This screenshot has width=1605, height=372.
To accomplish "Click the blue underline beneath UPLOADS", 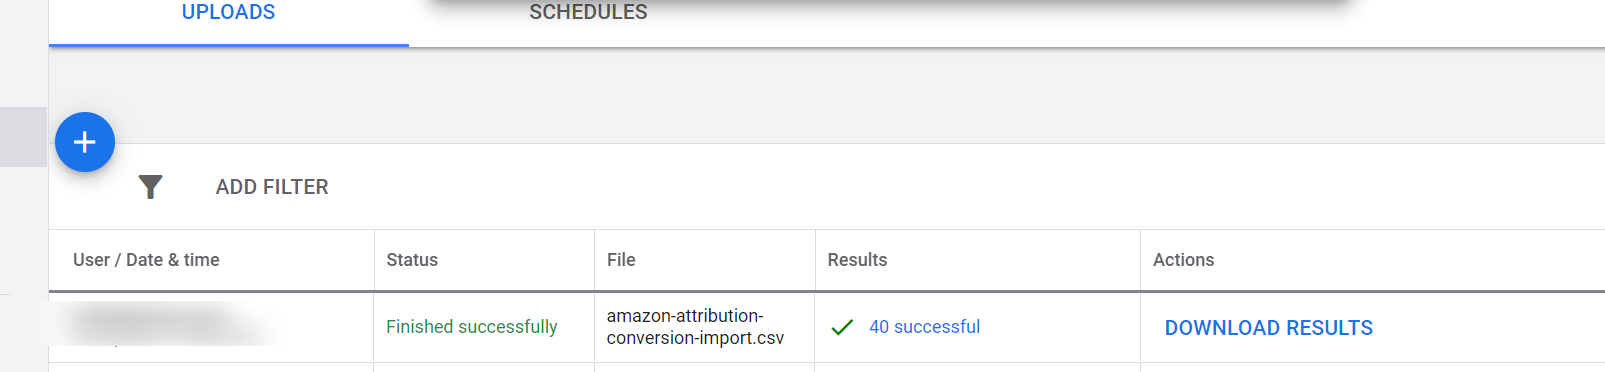I will [x=228, y=45].
